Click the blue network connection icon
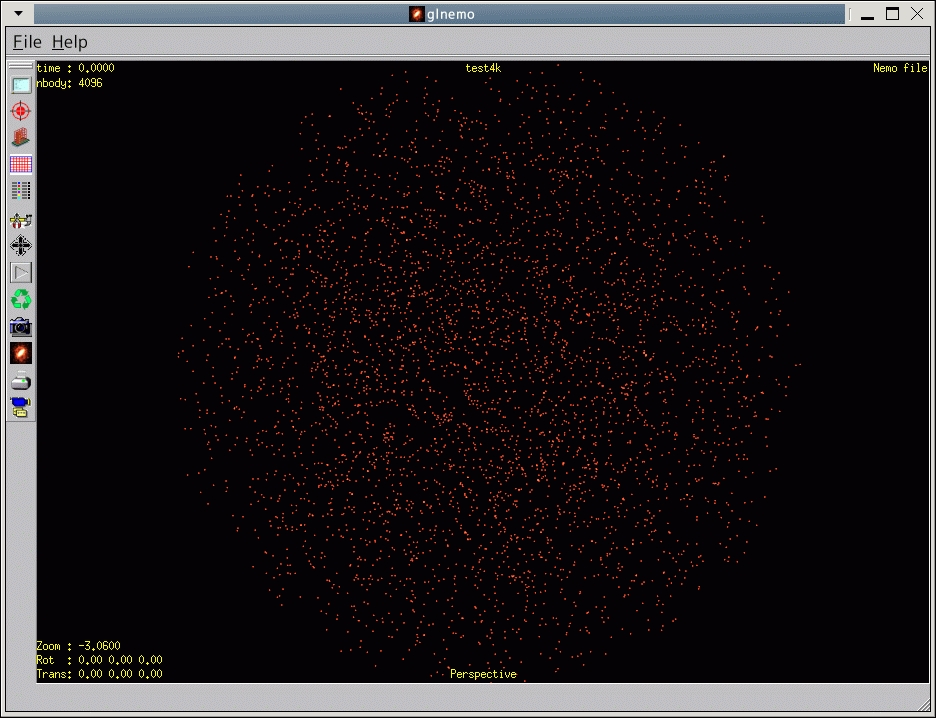 tap(21, 407)
